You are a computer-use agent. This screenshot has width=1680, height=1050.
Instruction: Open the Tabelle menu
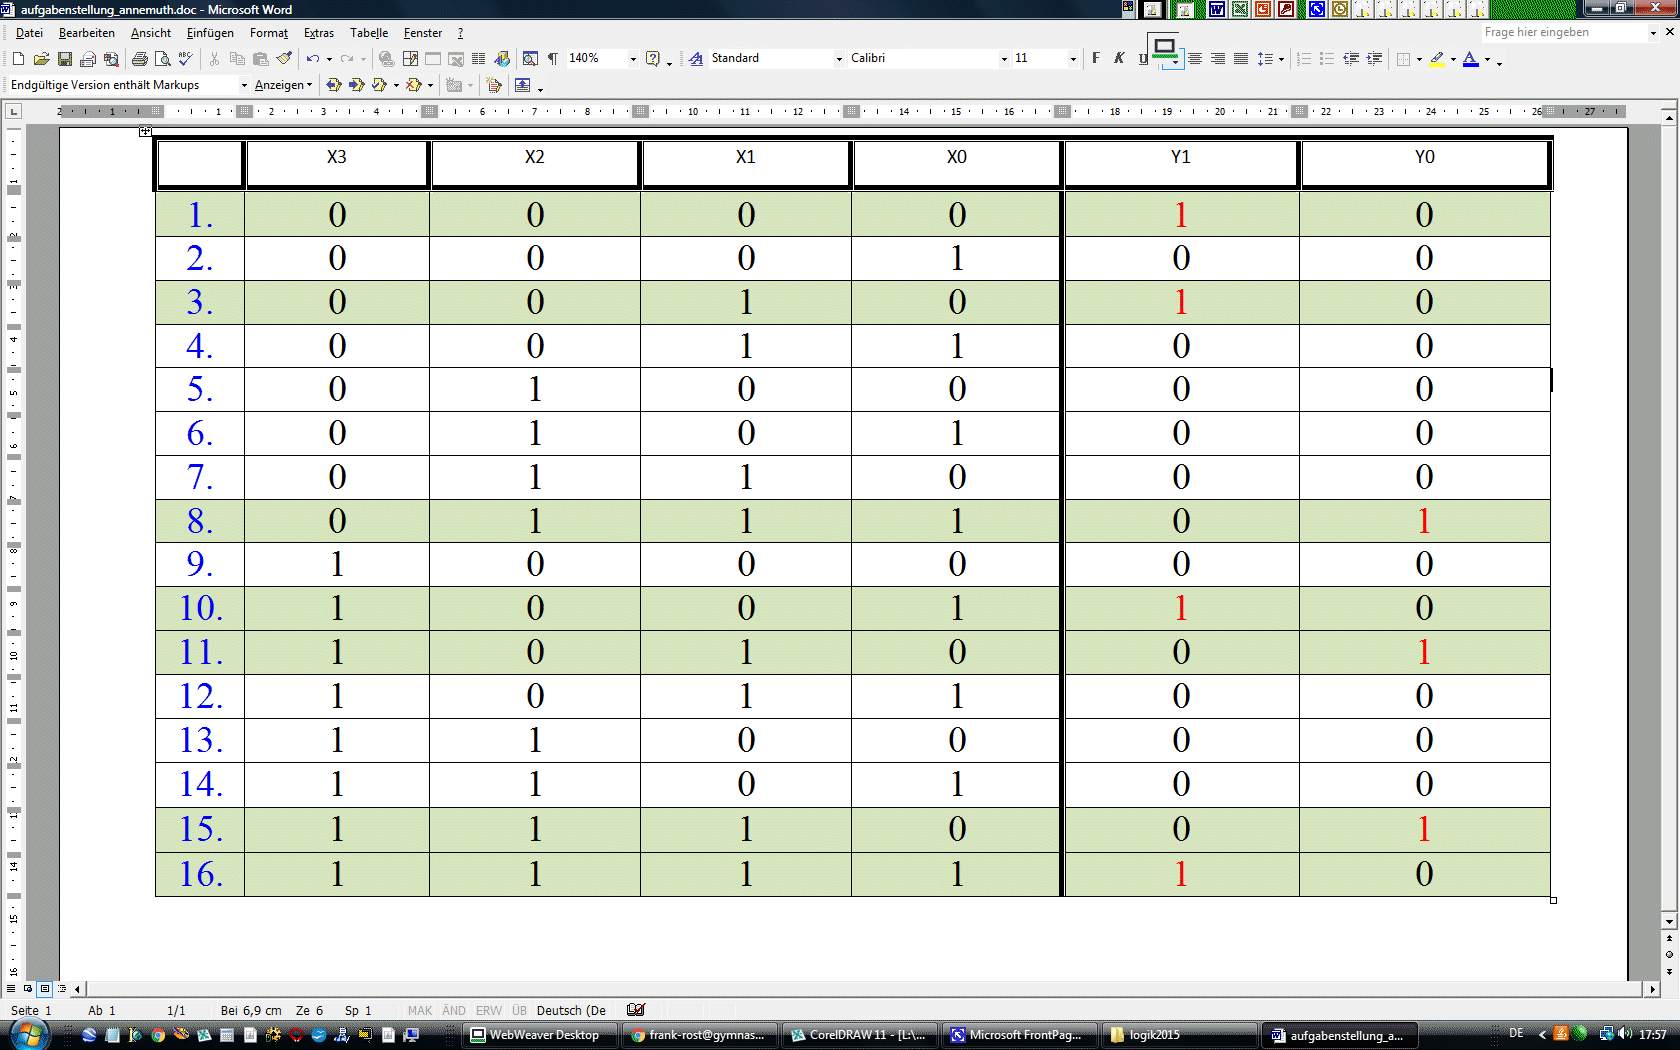(x=369, y=33)
